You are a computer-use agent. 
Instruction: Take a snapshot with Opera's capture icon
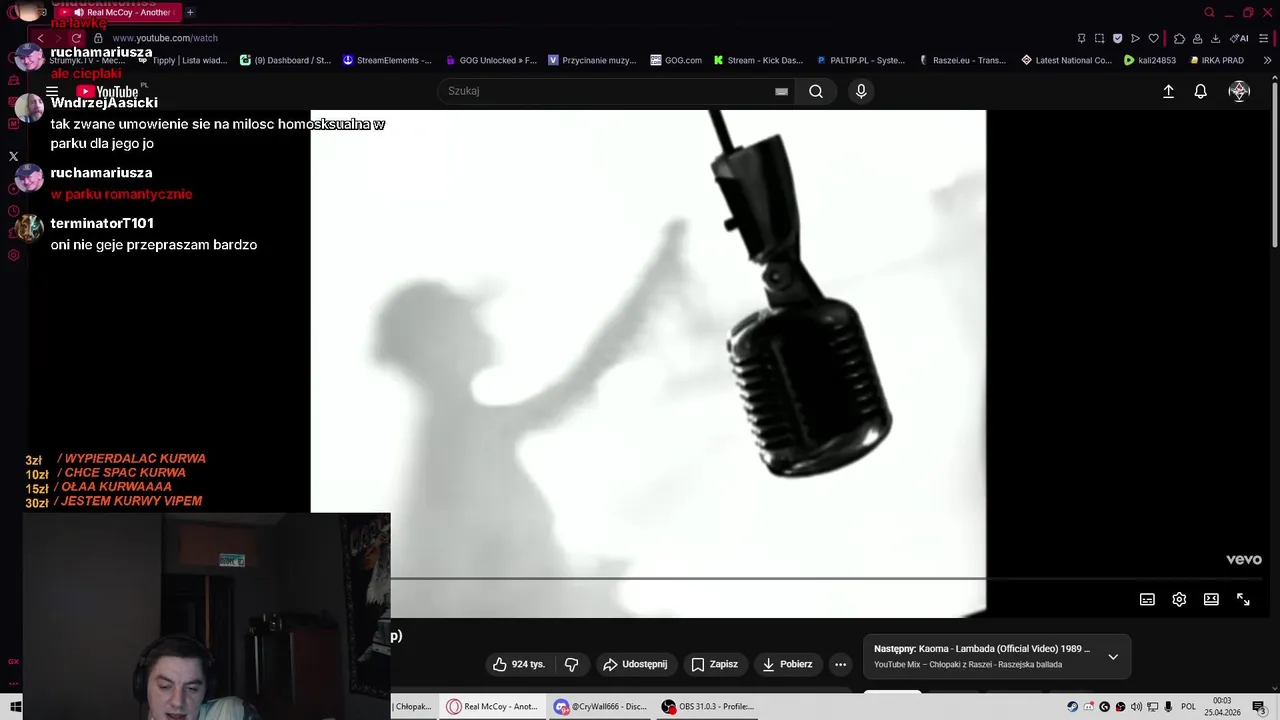point(1099,38)
